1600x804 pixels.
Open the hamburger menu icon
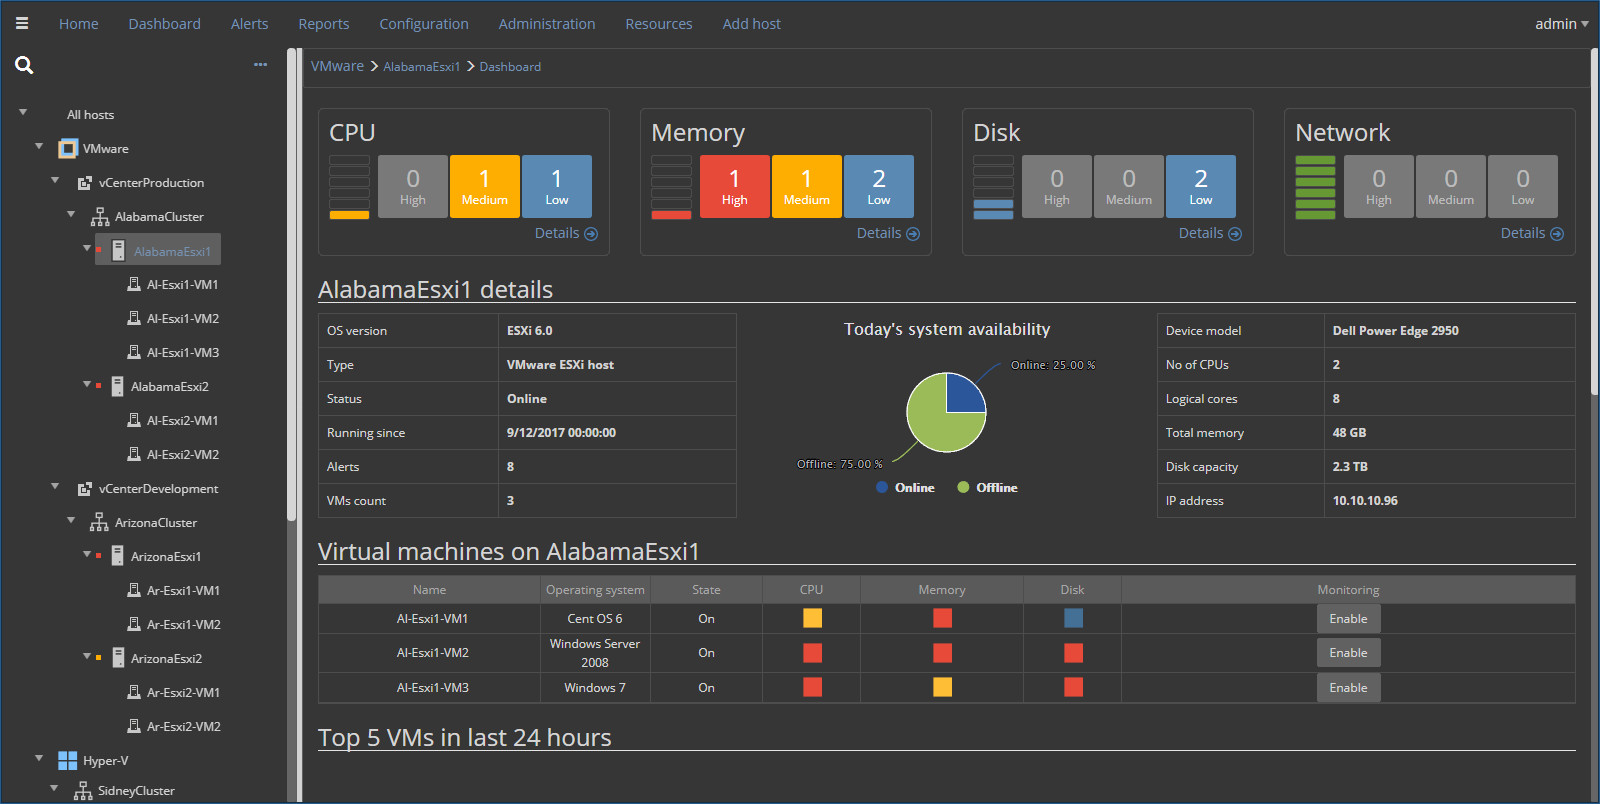point(22,23)
